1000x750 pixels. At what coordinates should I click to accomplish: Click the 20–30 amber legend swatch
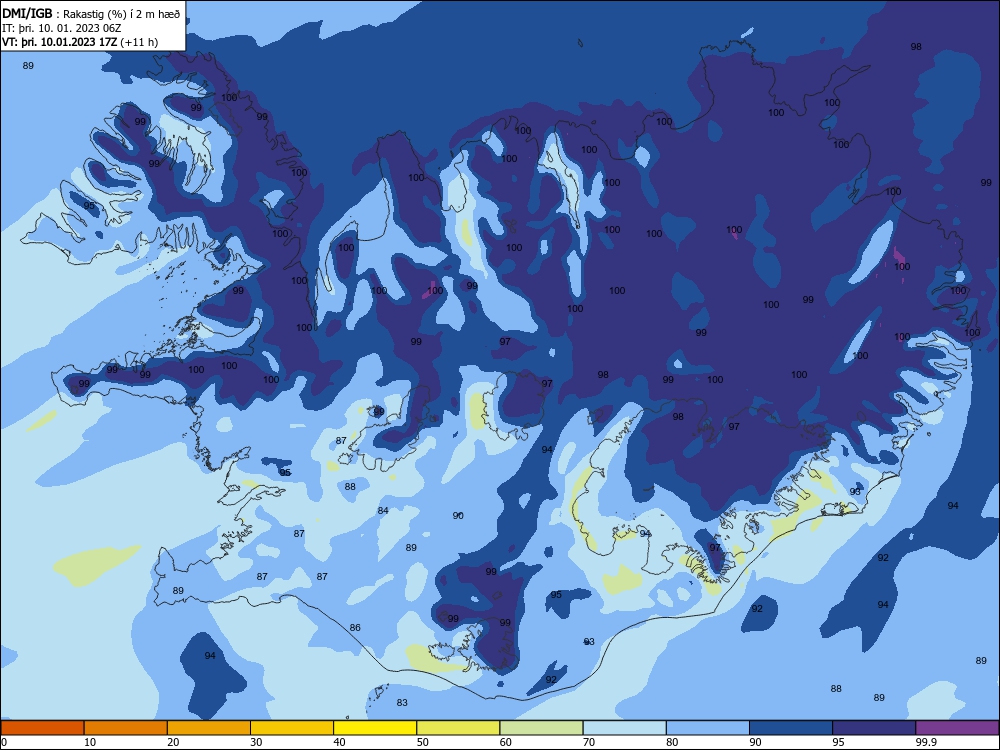(209, 728)
